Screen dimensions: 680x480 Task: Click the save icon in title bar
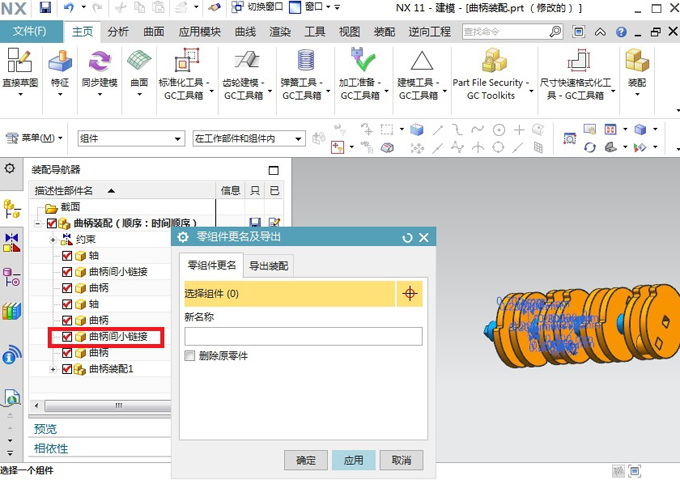(44, 8)
